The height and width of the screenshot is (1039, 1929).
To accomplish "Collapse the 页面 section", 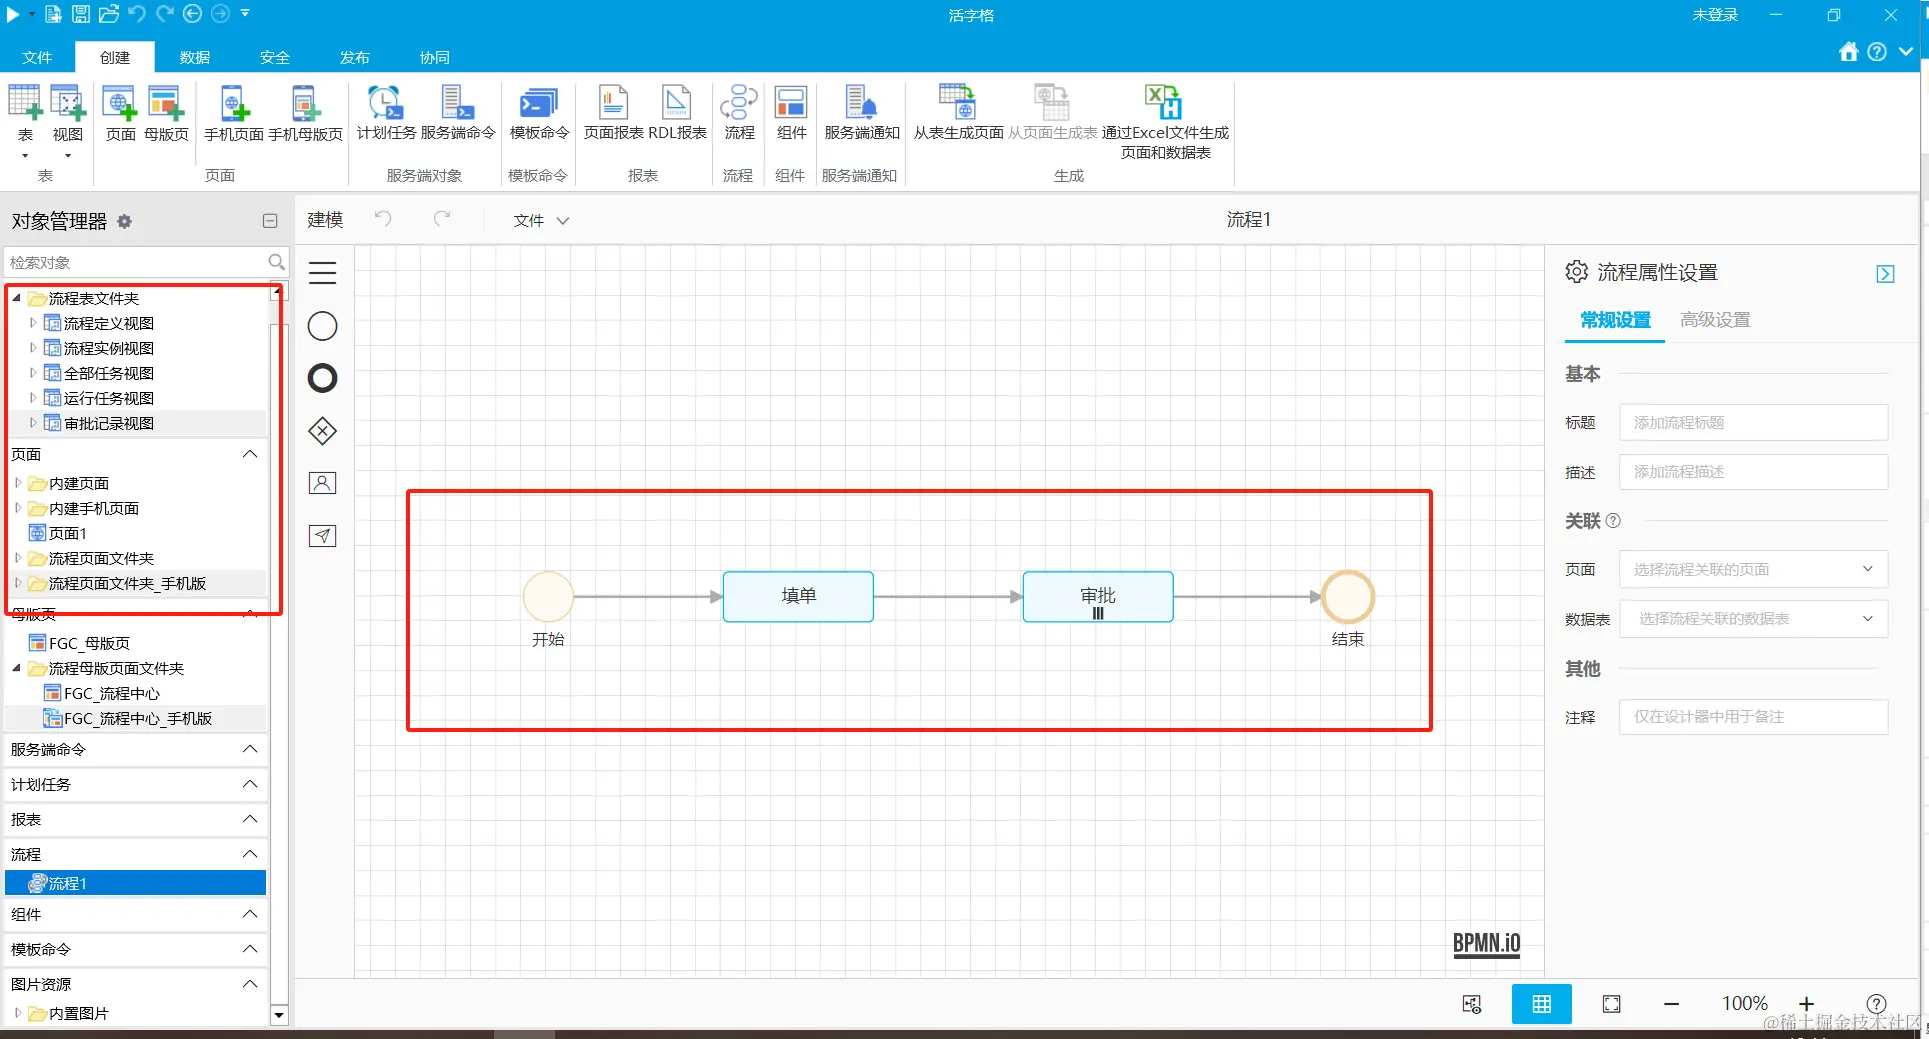I will point(250,454).
